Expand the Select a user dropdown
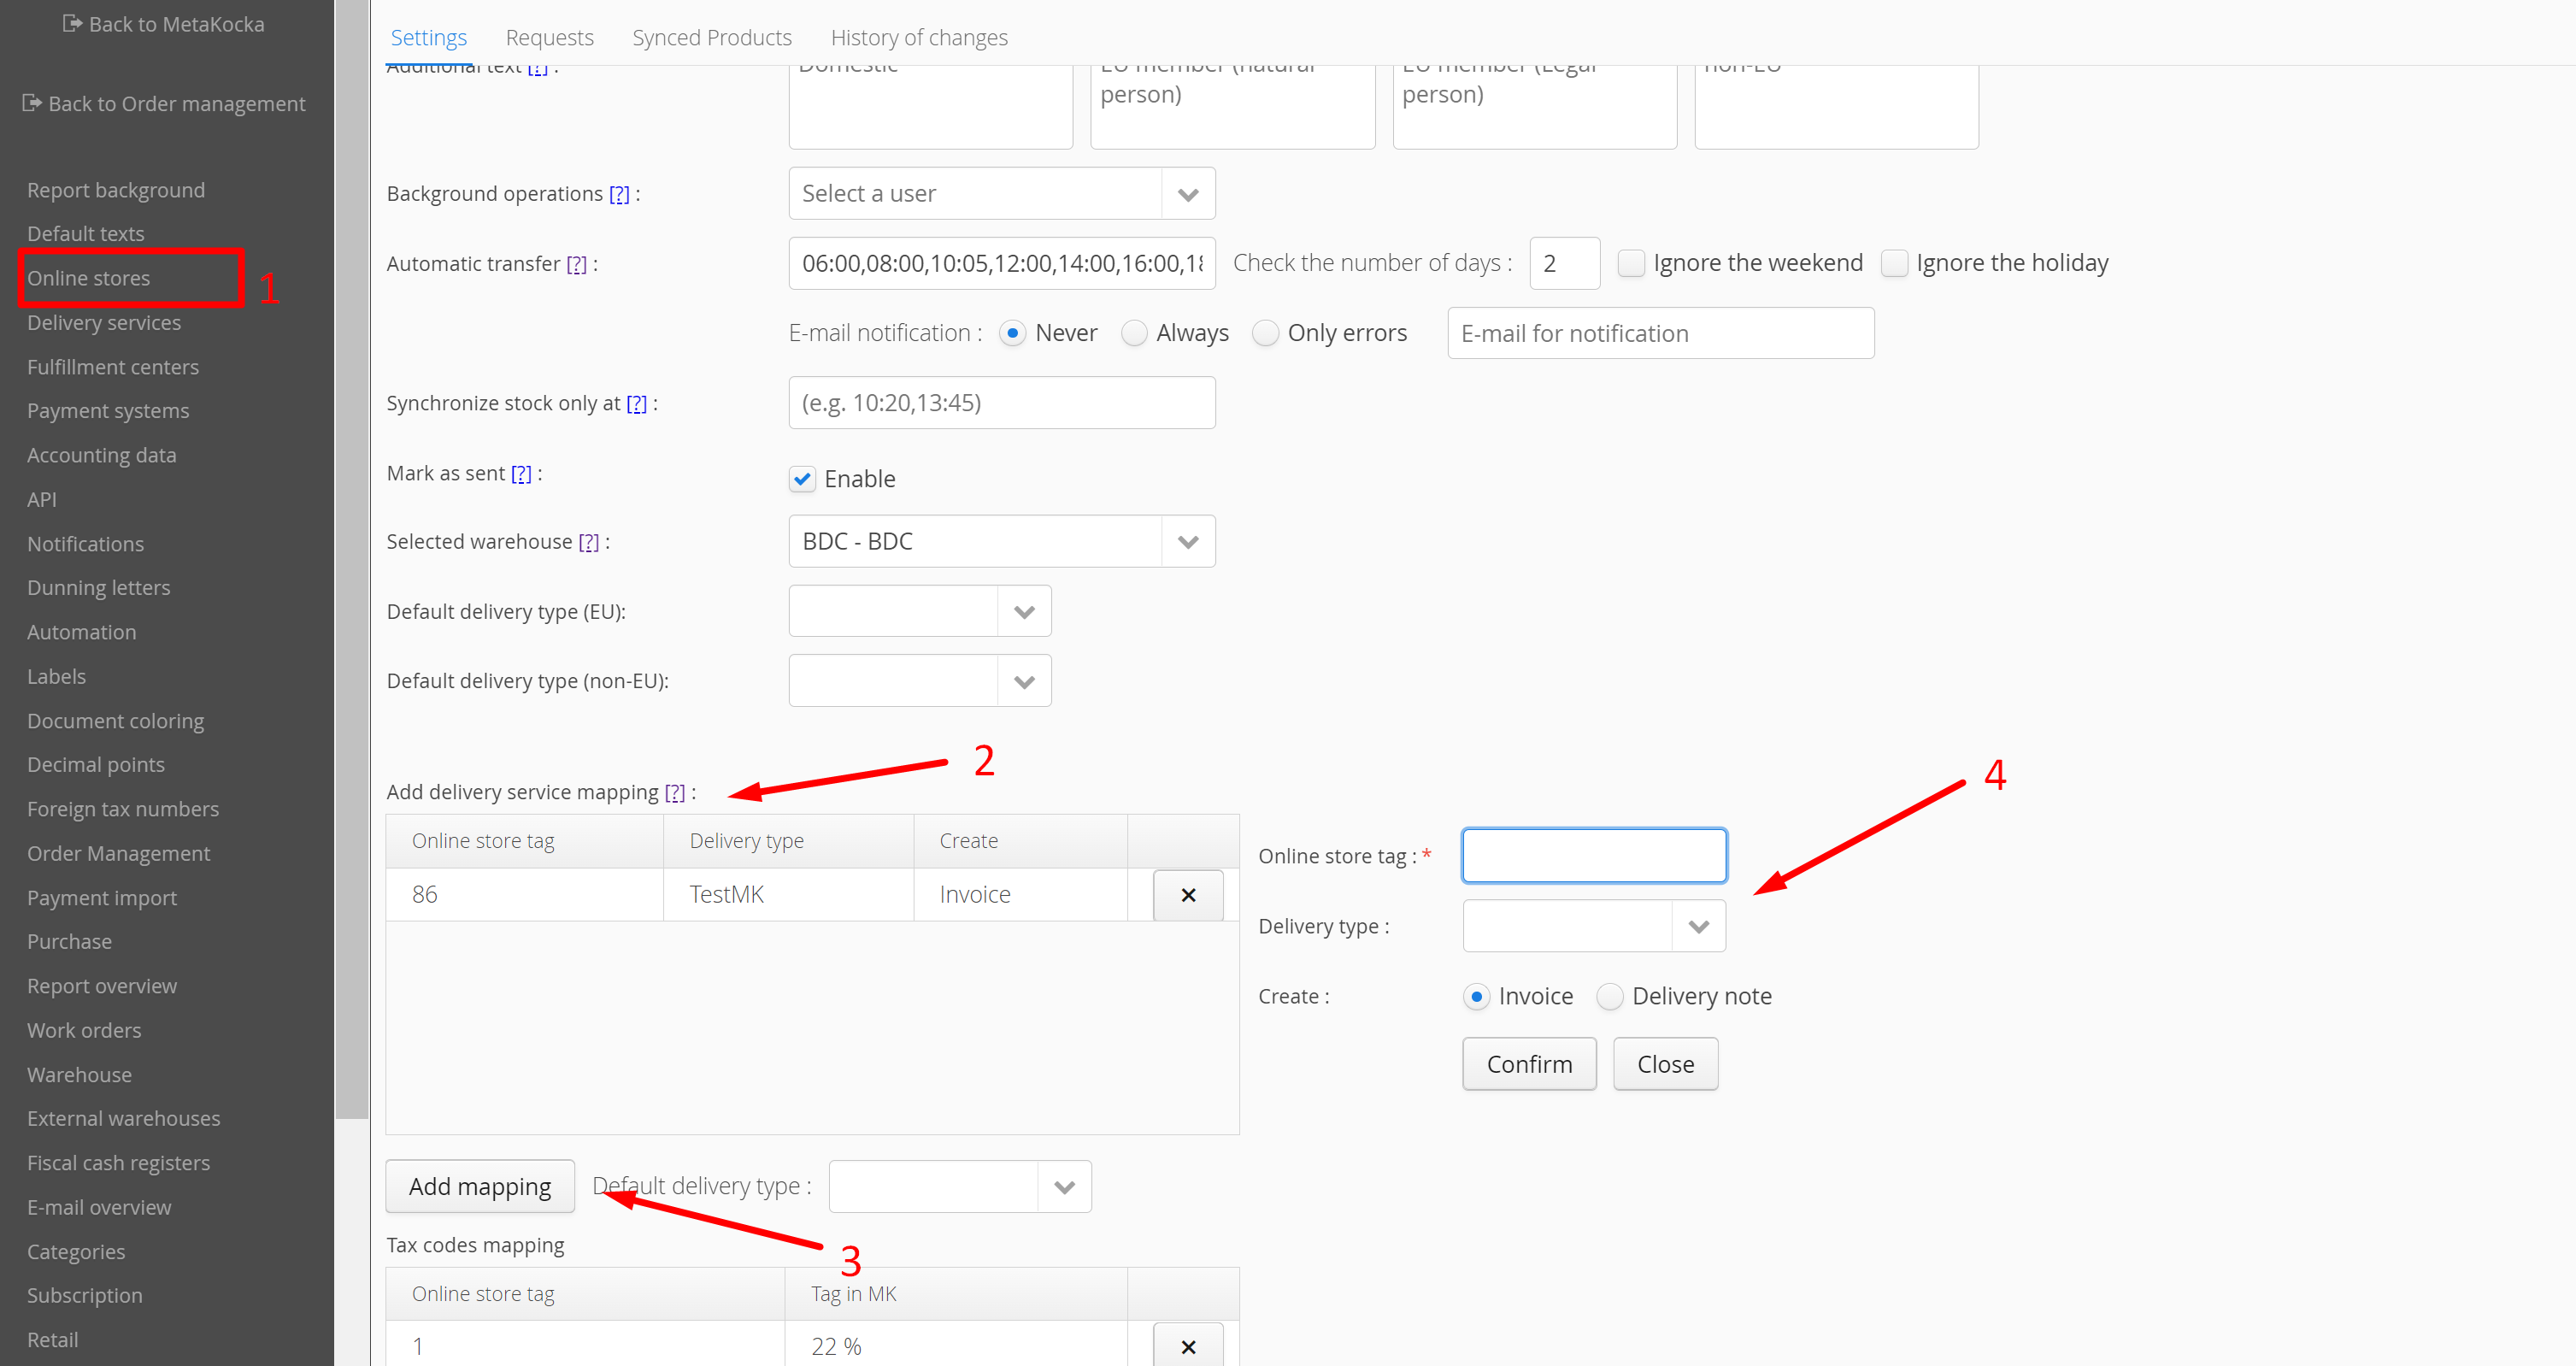 (x=1187, y=194)
